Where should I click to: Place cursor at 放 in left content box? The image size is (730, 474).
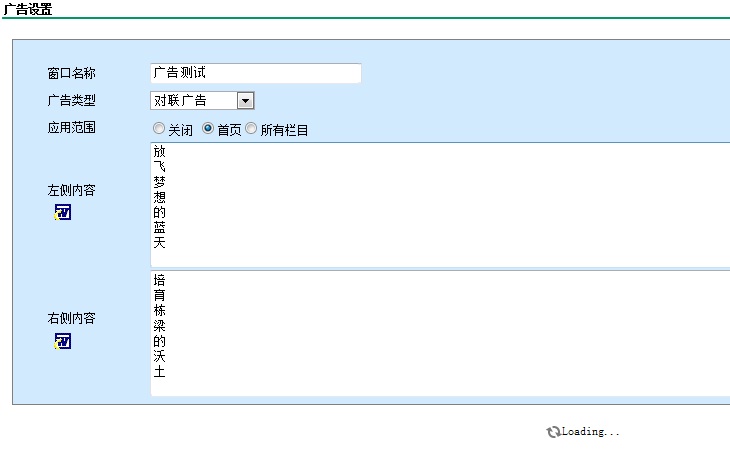coord(160,152)
